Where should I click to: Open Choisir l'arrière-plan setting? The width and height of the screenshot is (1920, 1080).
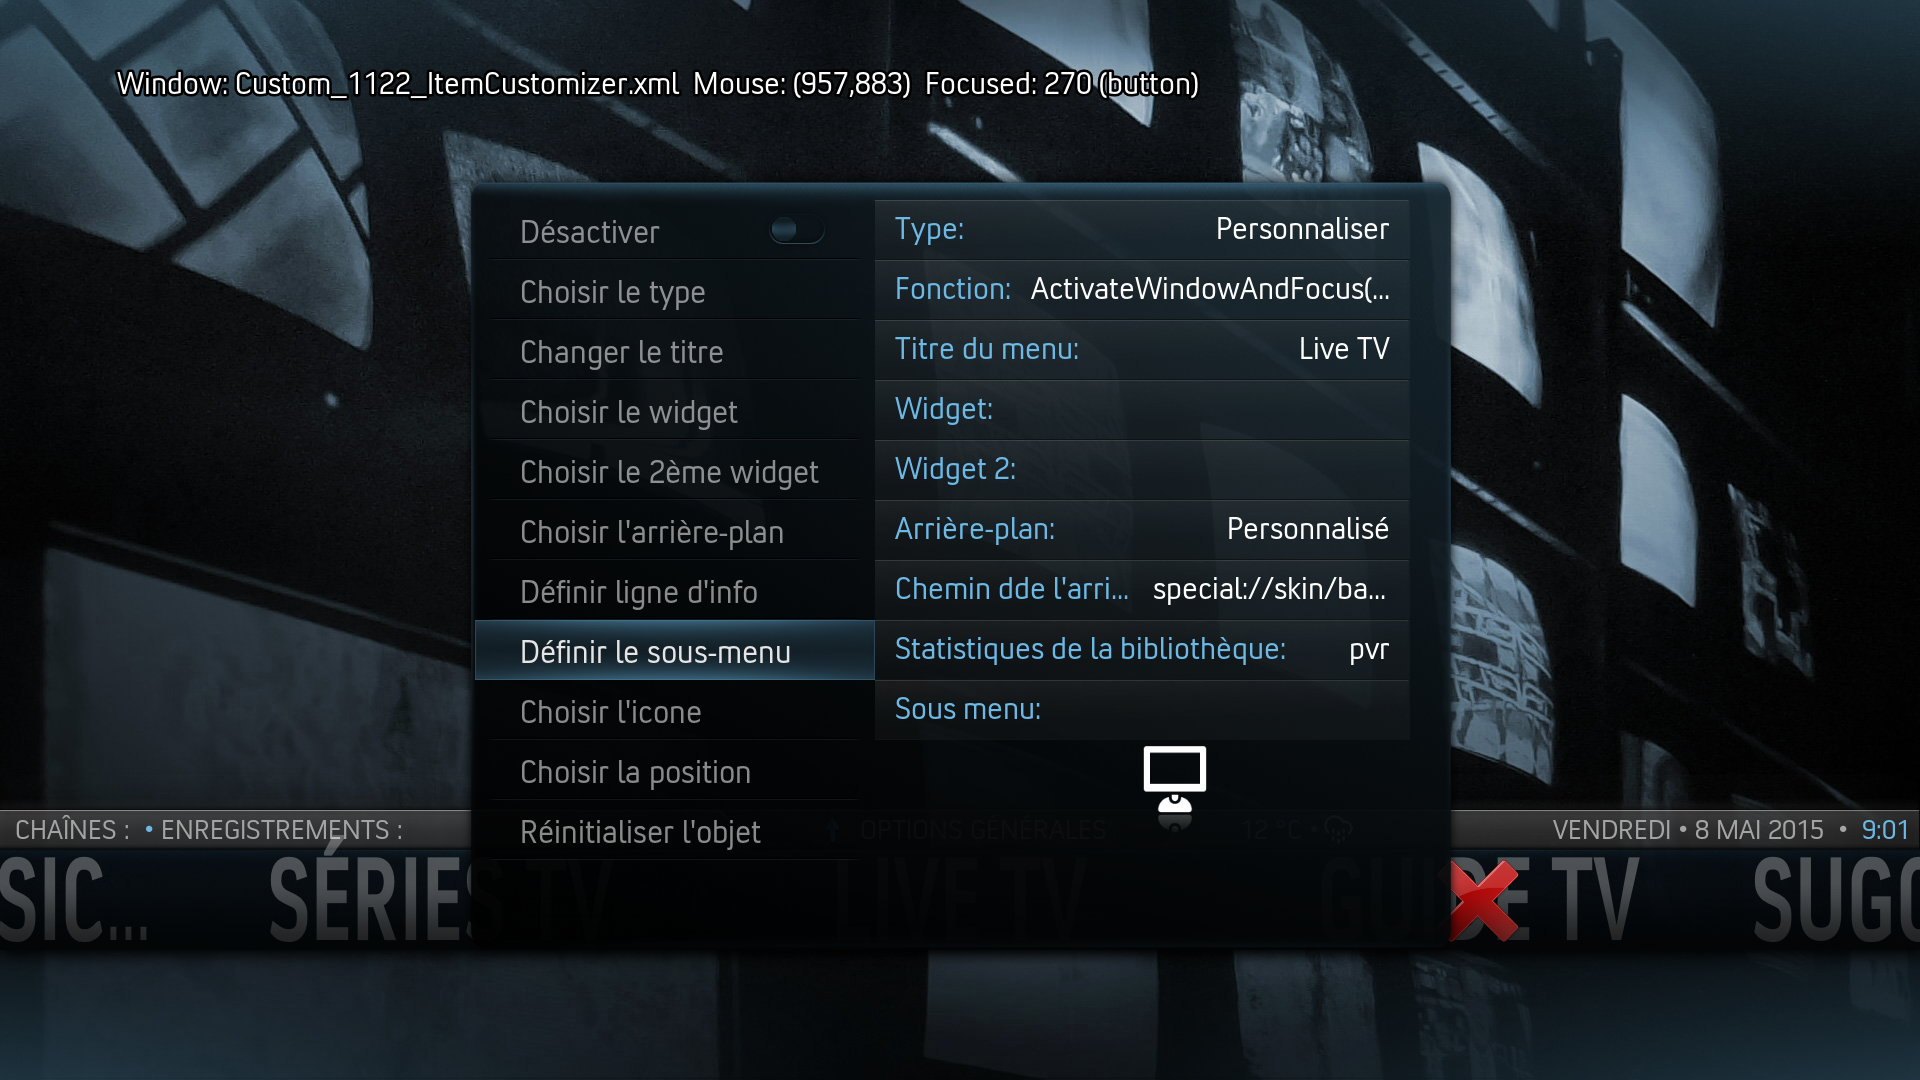[674, 531]
